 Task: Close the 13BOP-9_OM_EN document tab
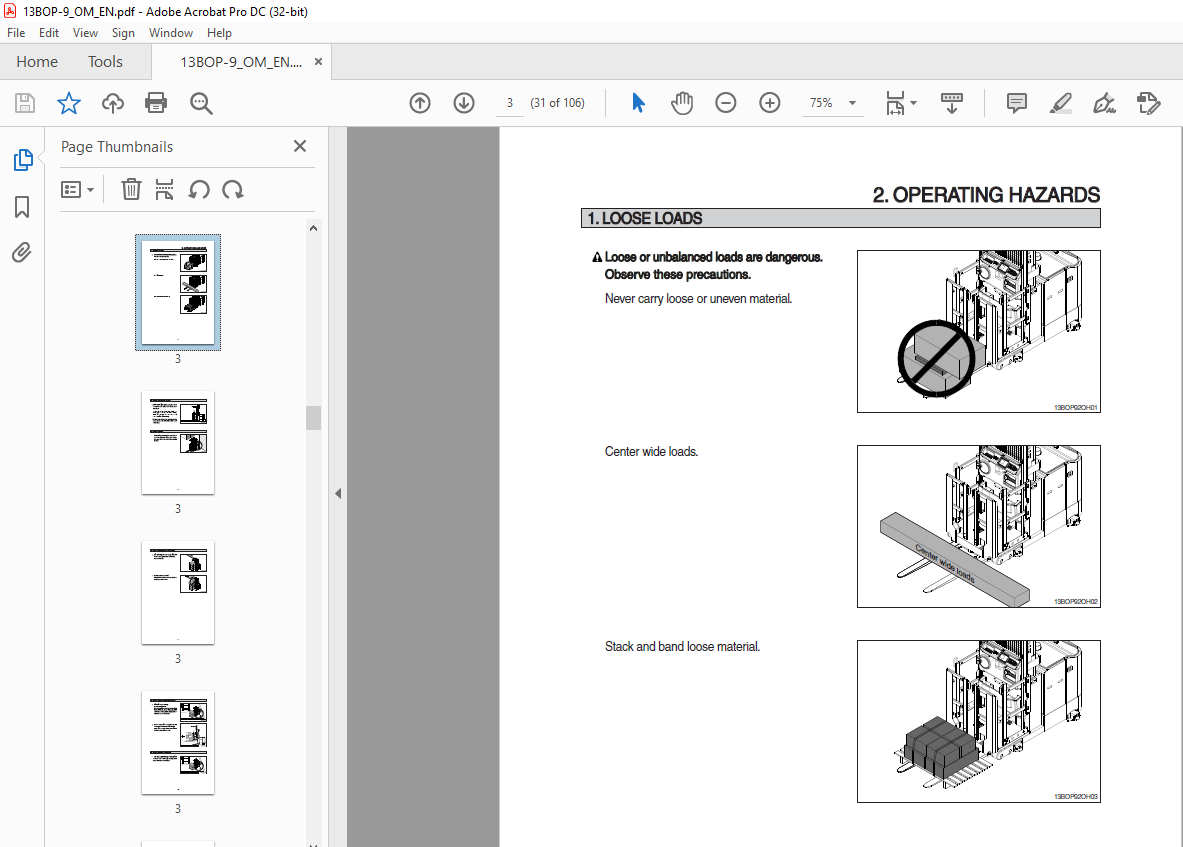click(318, 62)
